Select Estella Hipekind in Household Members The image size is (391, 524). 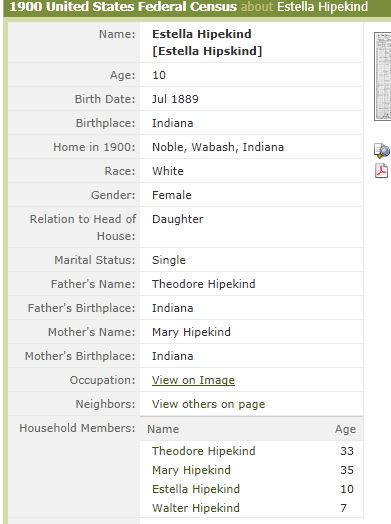[196, 489]
